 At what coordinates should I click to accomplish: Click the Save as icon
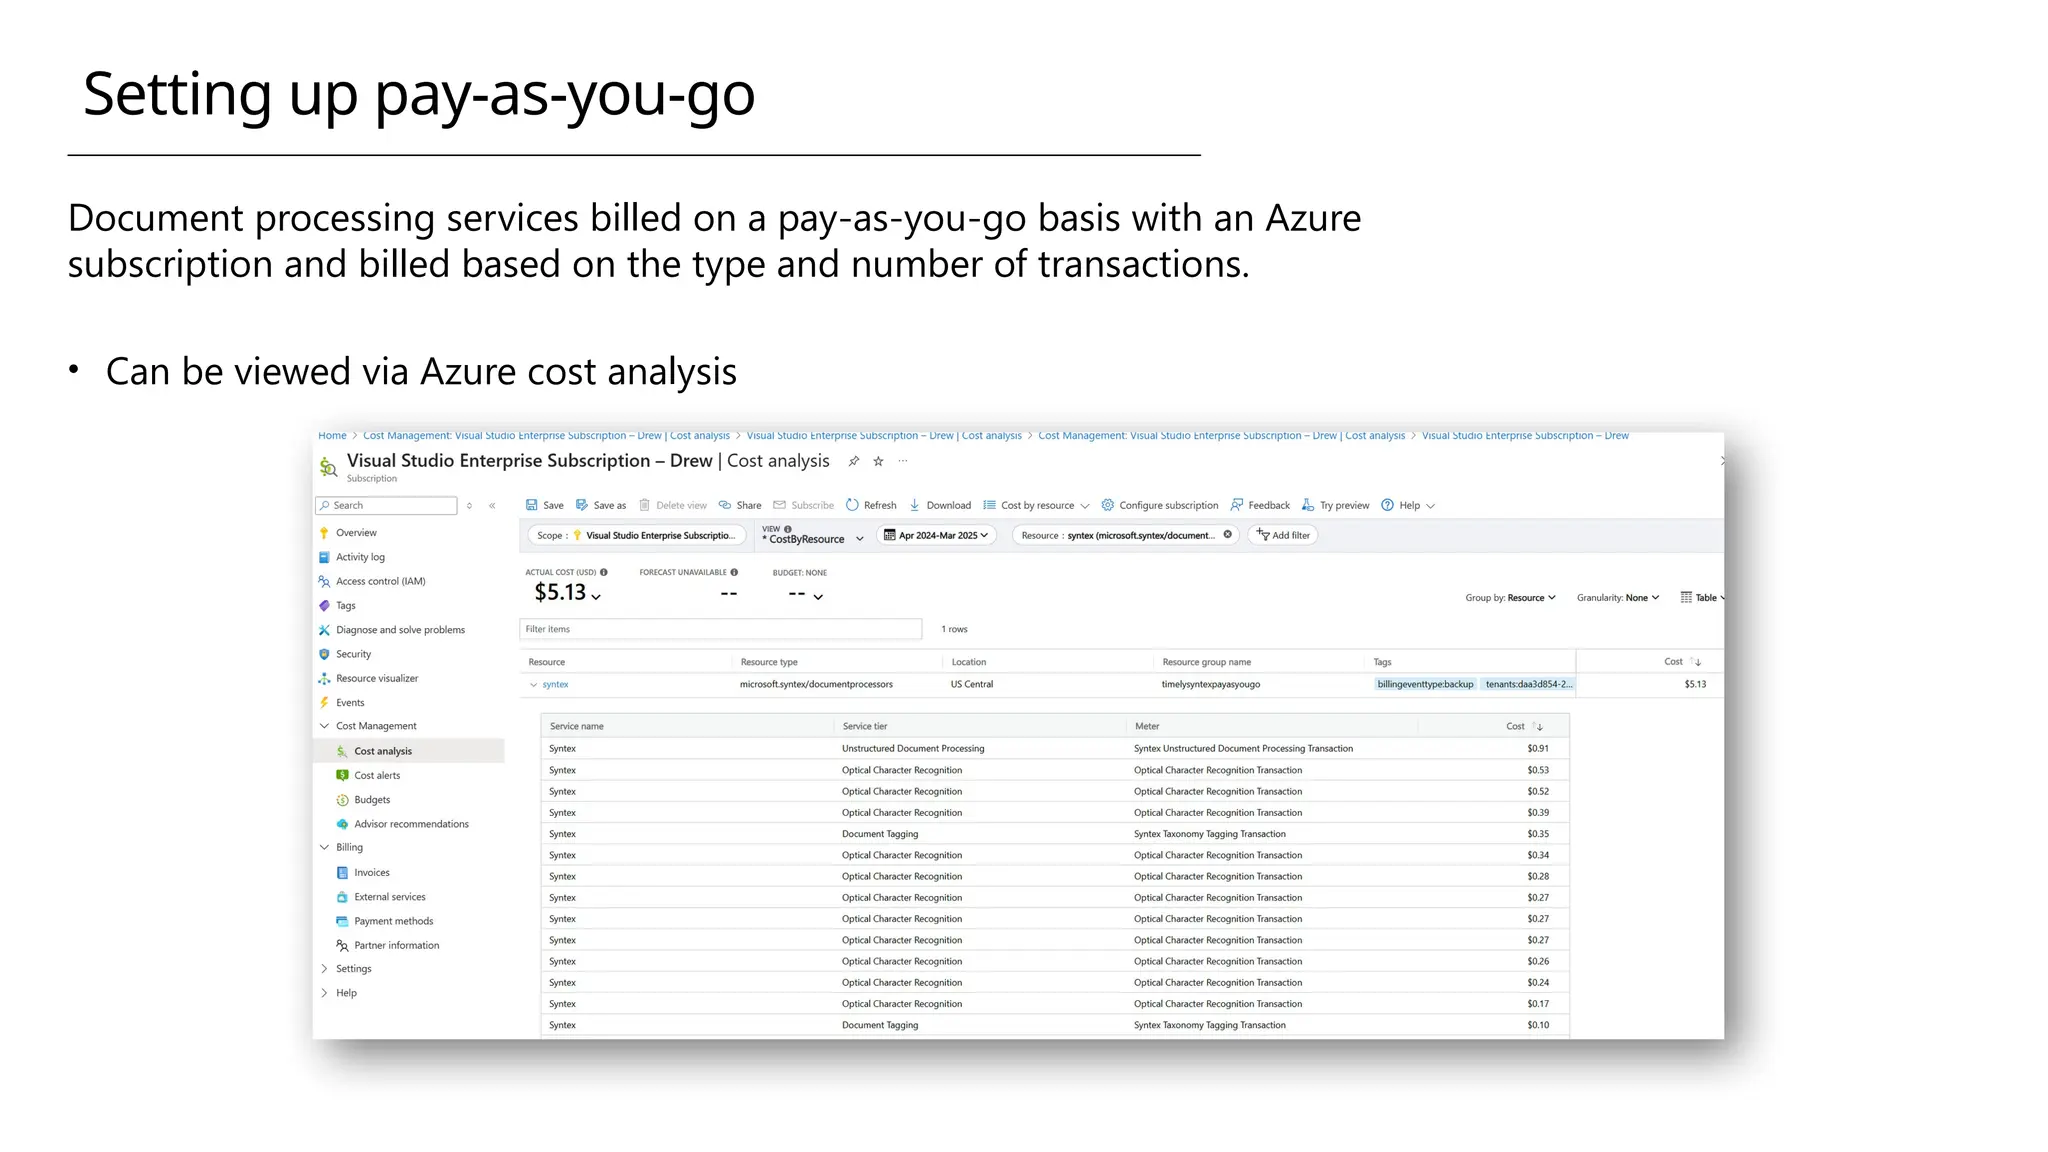(x=582, y=505)
